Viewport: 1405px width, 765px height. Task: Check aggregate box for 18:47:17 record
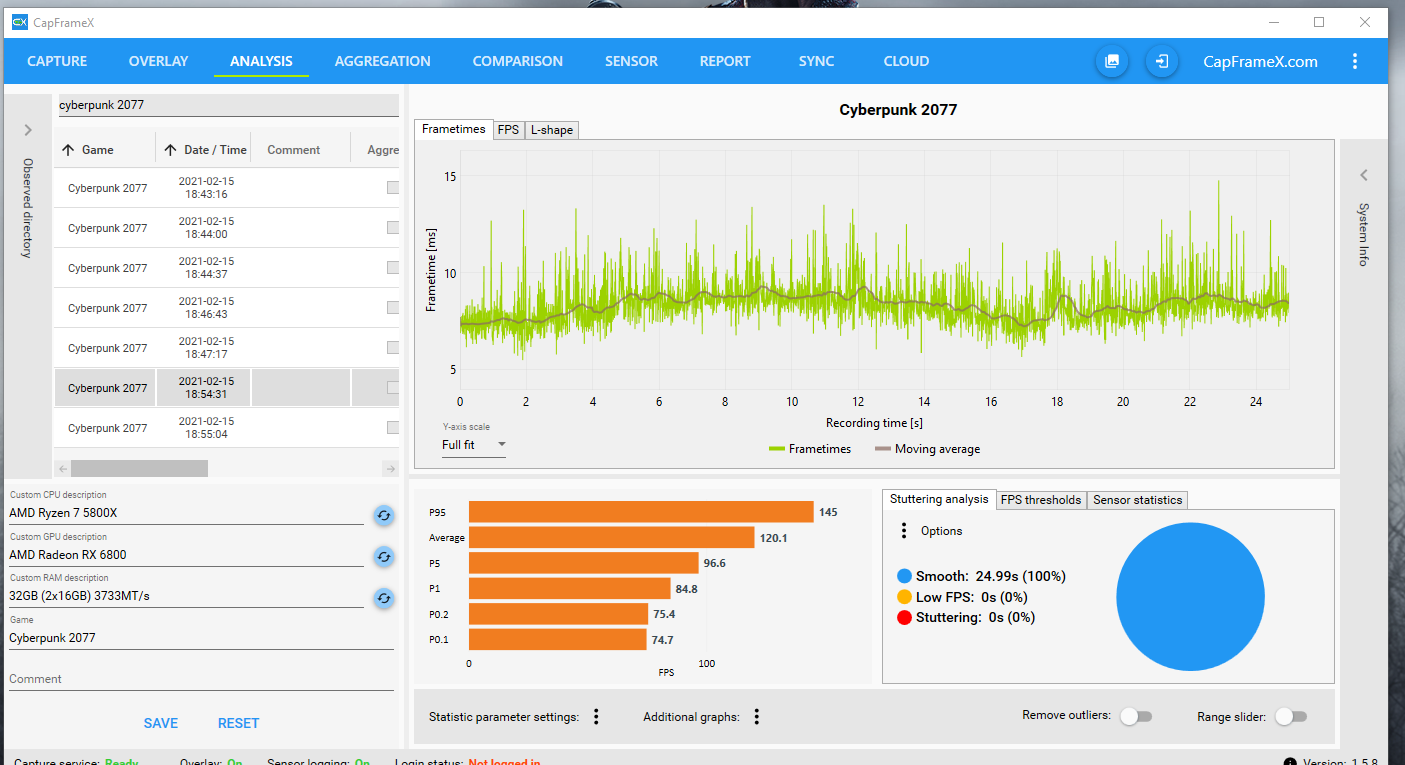393,348
